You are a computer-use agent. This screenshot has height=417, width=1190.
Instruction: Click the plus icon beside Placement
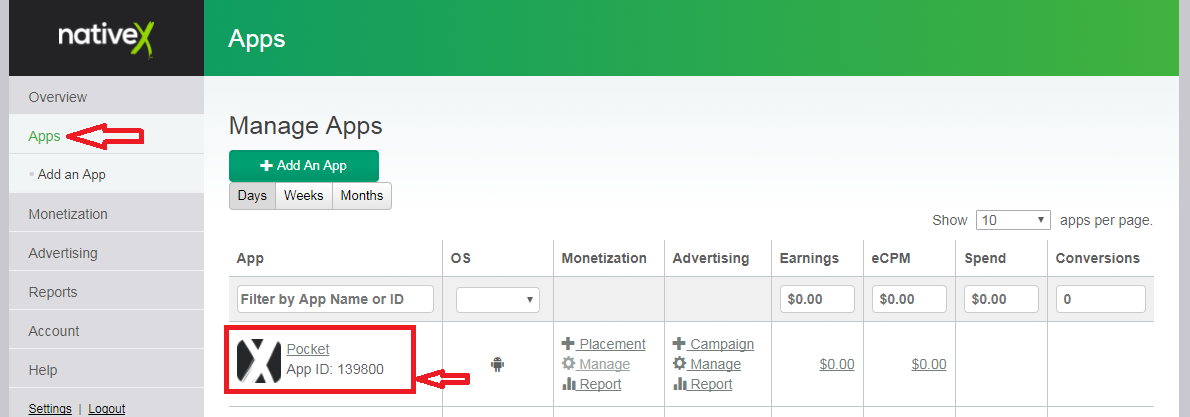[x=569, y=344]
